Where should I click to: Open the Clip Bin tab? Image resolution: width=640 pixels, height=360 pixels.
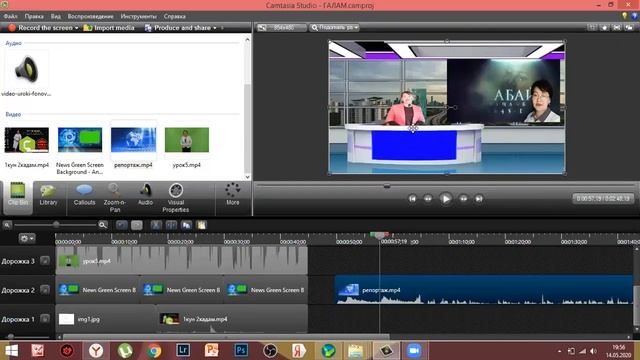[18, 198]
